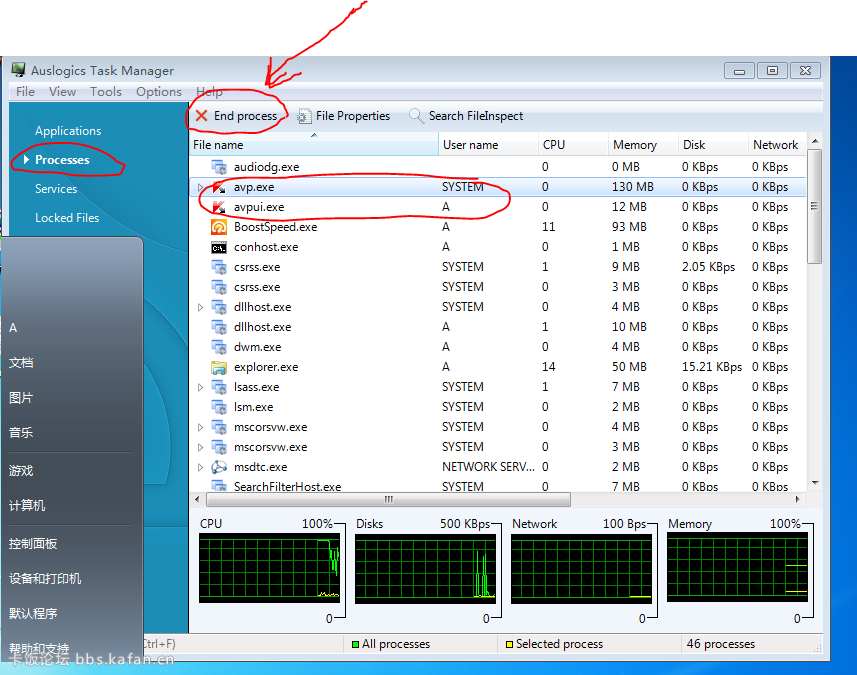
Task: Open 控制面板 in the Start menu
Action: pos(33,544)
